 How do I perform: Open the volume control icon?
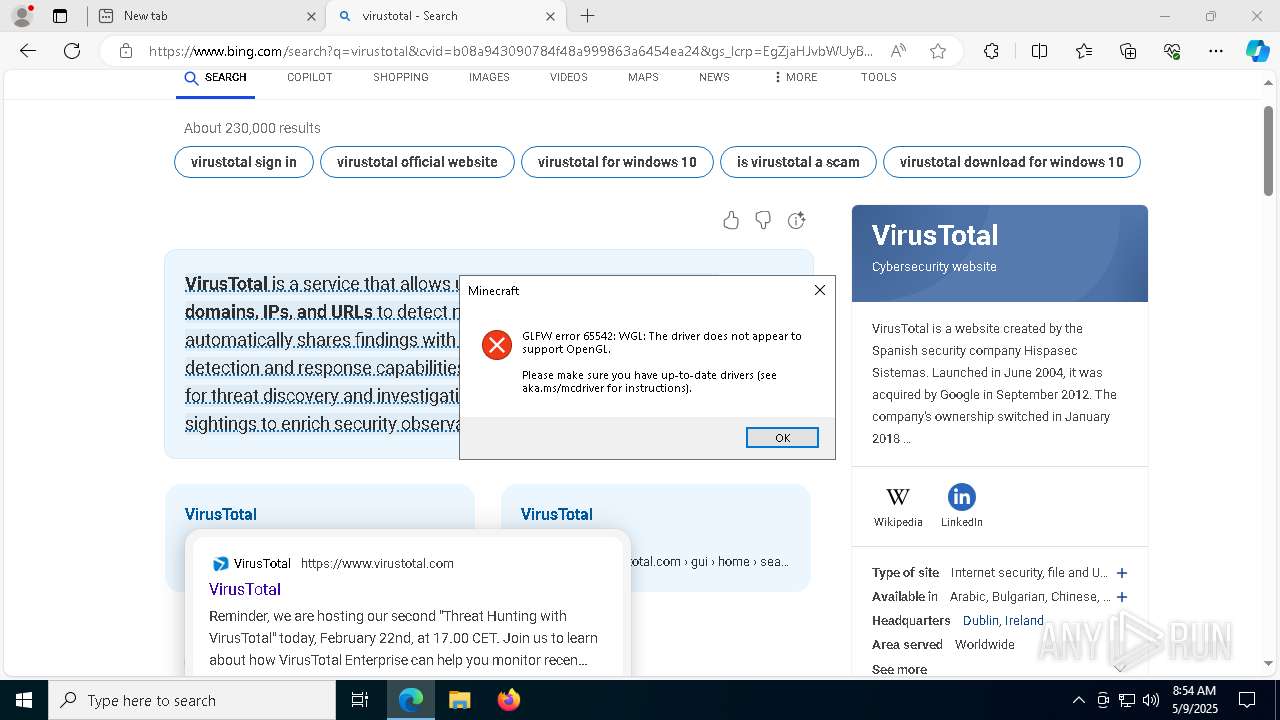[1151, 700]
